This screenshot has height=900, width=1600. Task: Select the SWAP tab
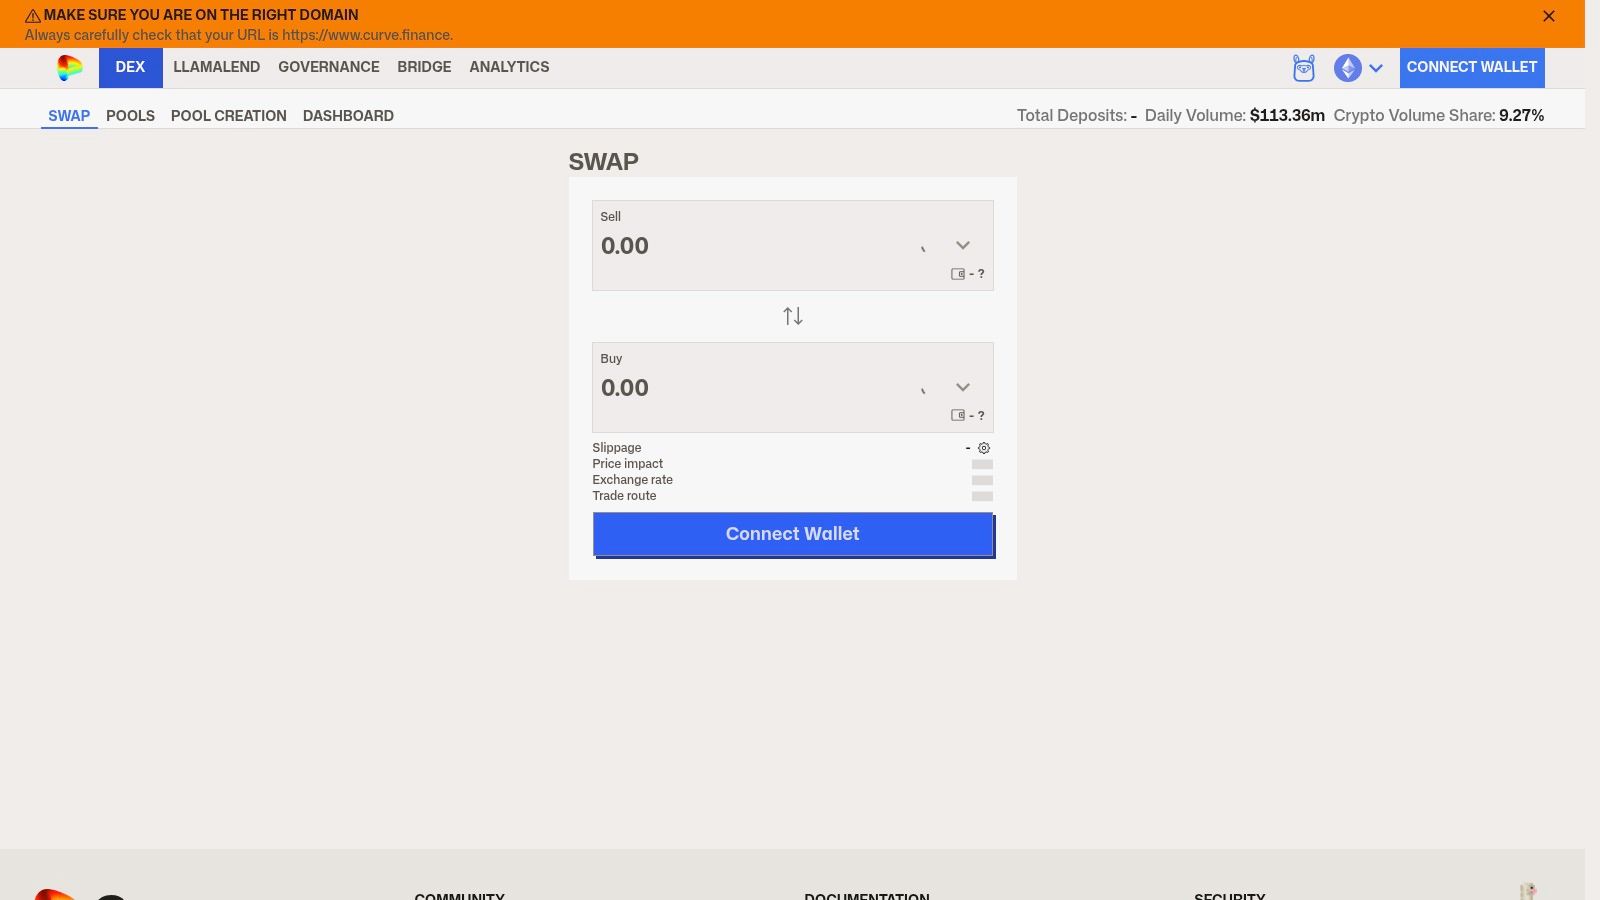click(x=69, y=116)
